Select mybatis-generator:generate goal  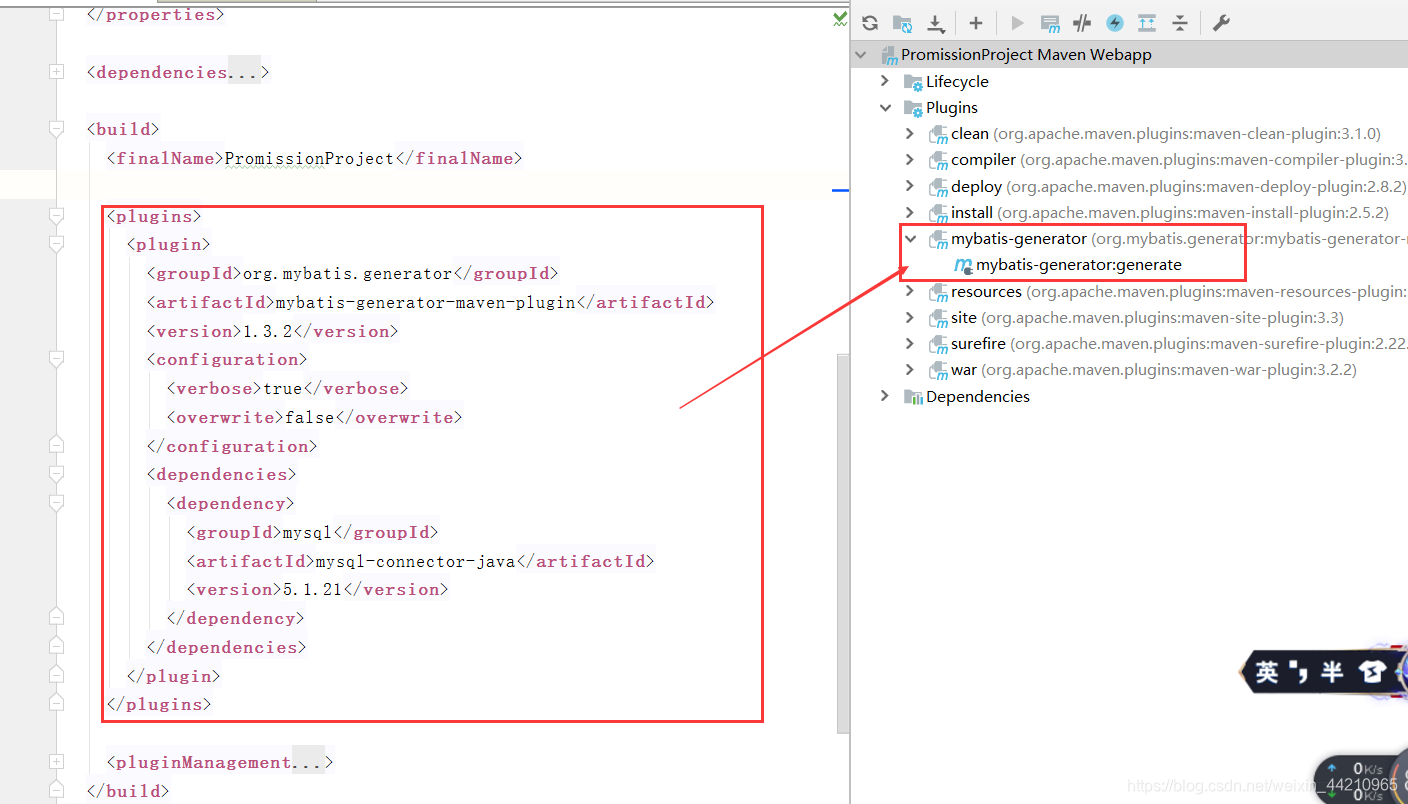pos(1079,265)
